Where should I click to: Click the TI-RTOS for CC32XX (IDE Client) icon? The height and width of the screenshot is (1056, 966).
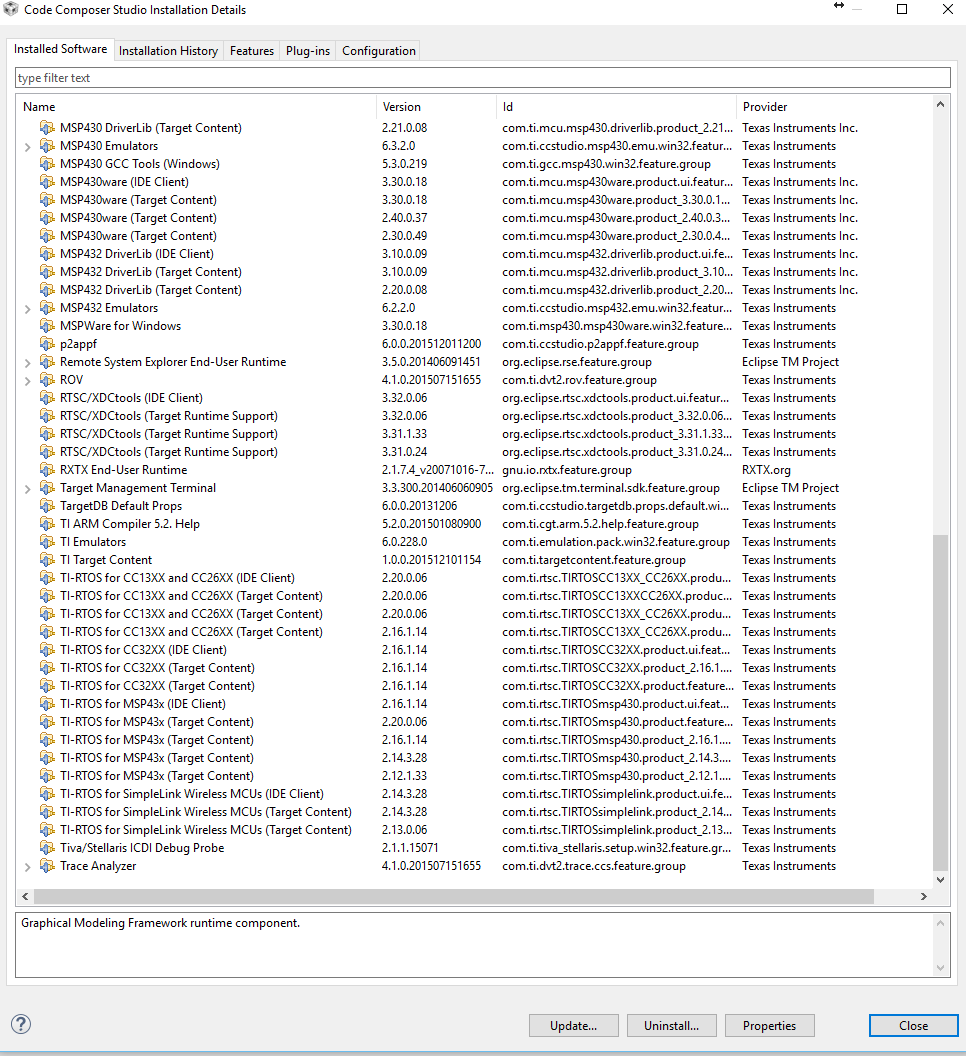pos(47,650)
